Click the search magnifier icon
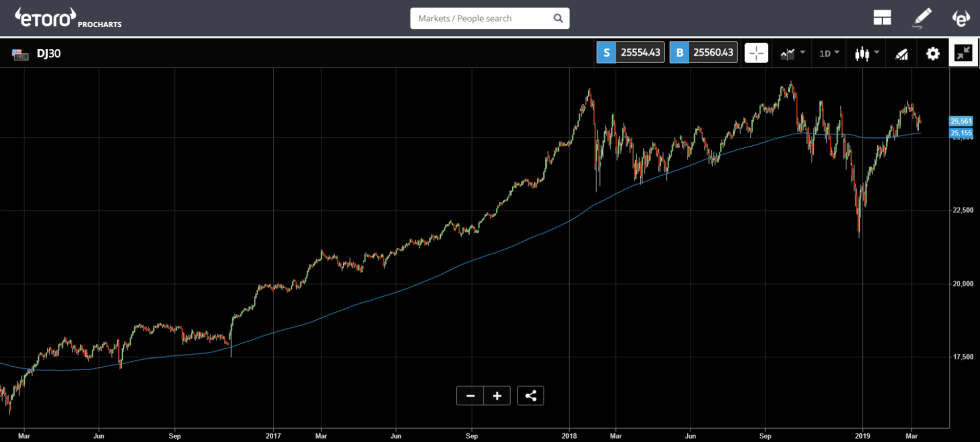The height and width of the screenshot is (442, 980). [x=558, y=18]
